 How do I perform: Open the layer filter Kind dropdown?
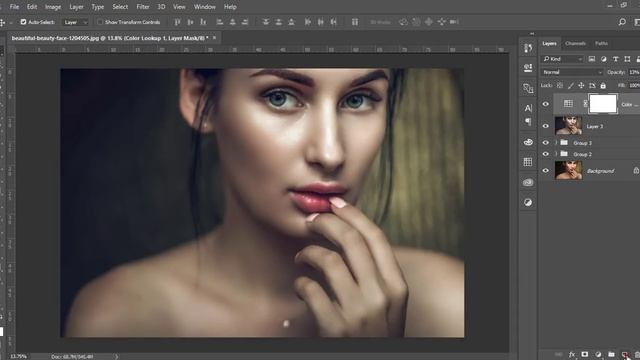point(562,59)
